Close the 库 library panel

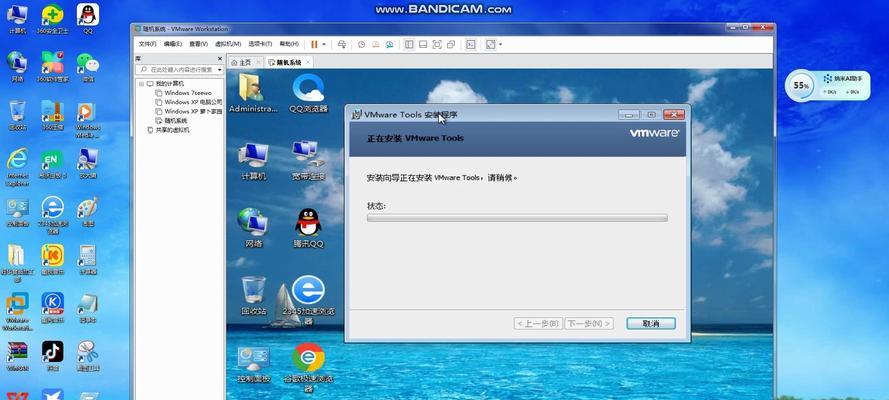pos(220,58)
